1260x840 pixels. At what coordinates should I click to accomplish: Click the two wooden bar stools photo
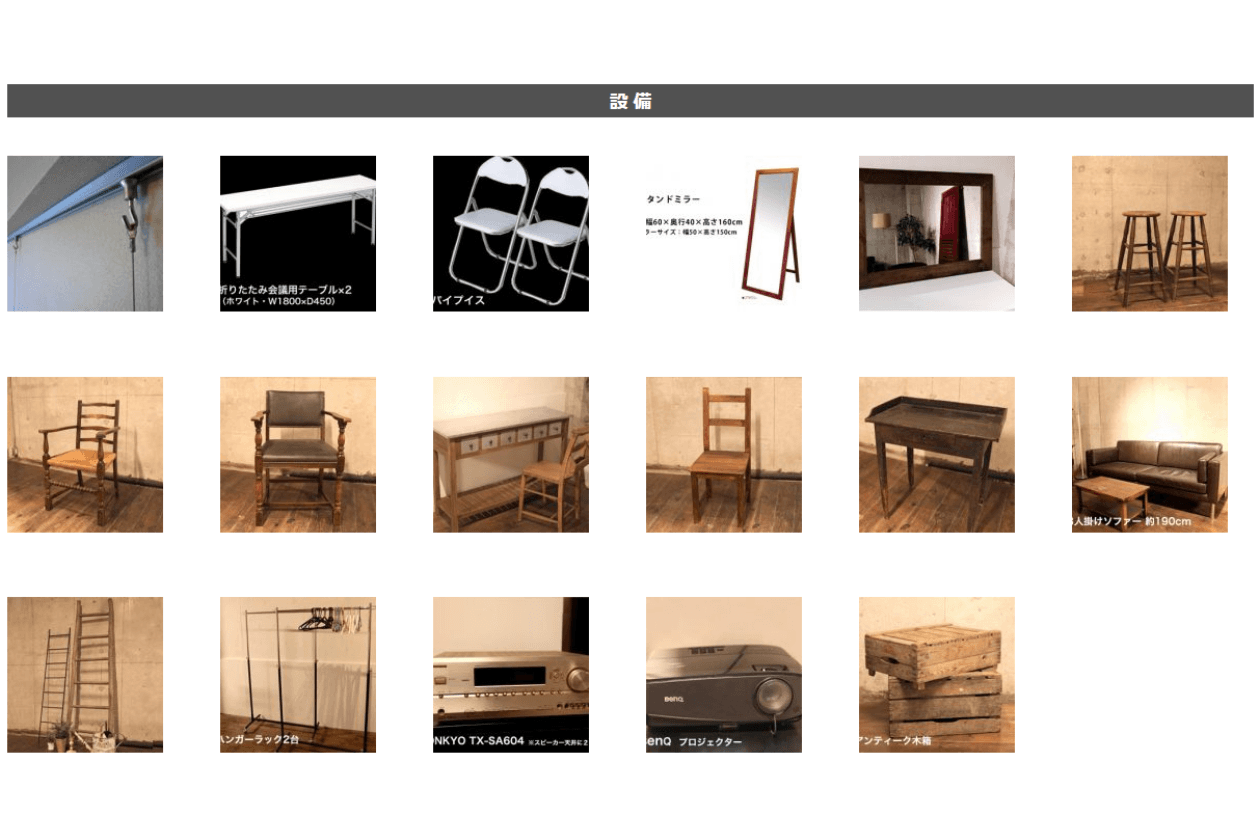(x=1150, y=233)
